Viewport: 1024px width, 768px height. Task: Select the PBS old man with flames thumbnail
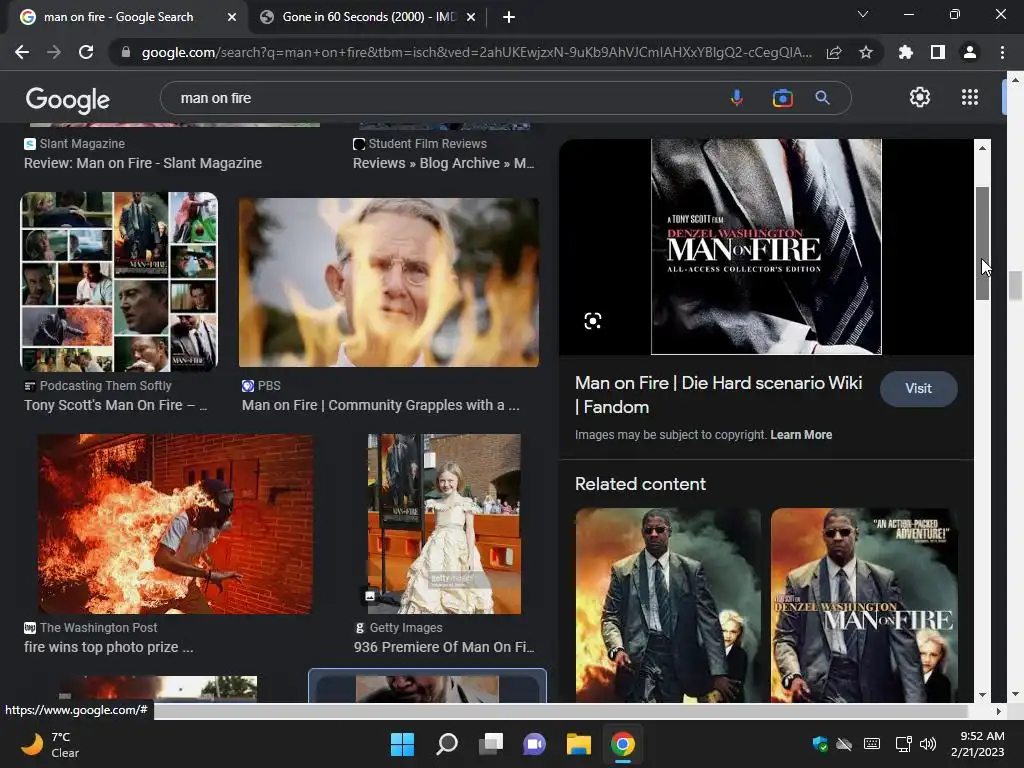tap(389, 282)
